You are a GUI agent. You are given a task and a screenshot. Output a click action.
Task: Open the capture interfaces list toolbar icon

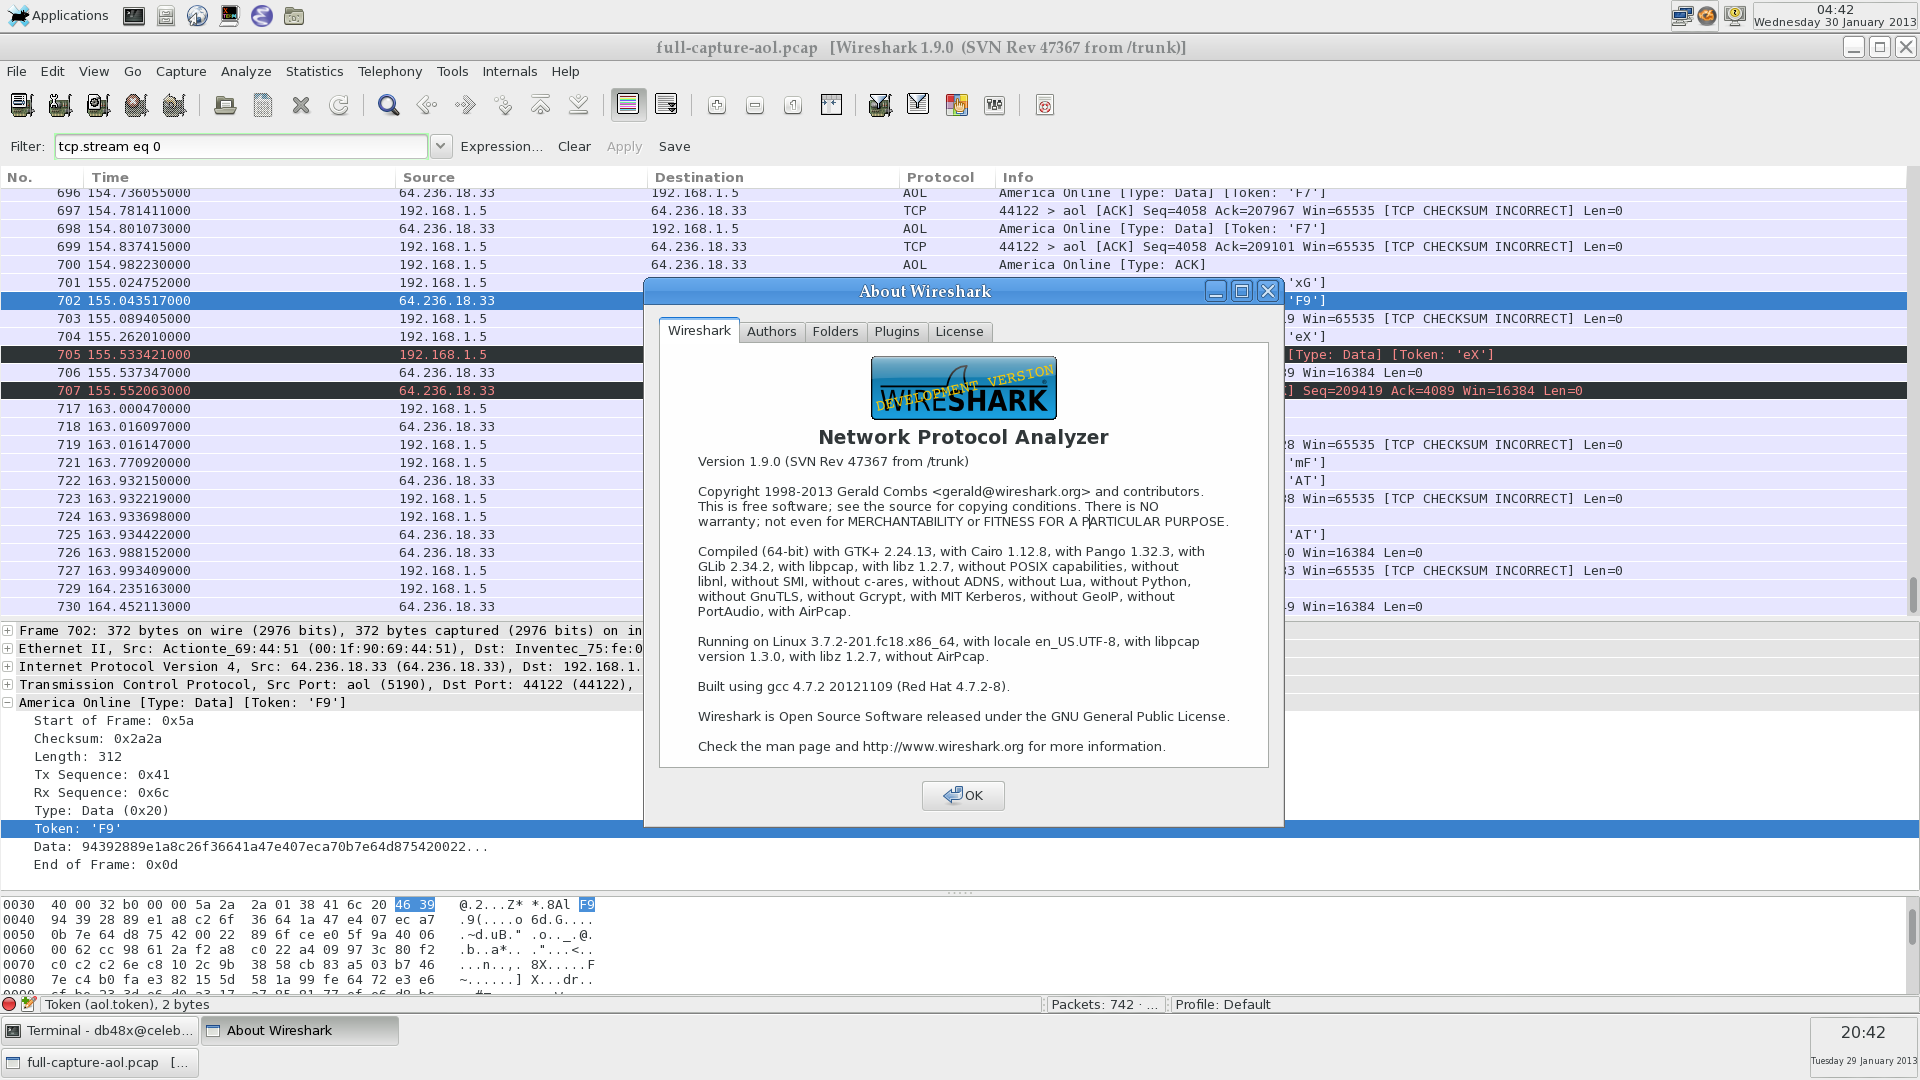(x=22, y=105)
